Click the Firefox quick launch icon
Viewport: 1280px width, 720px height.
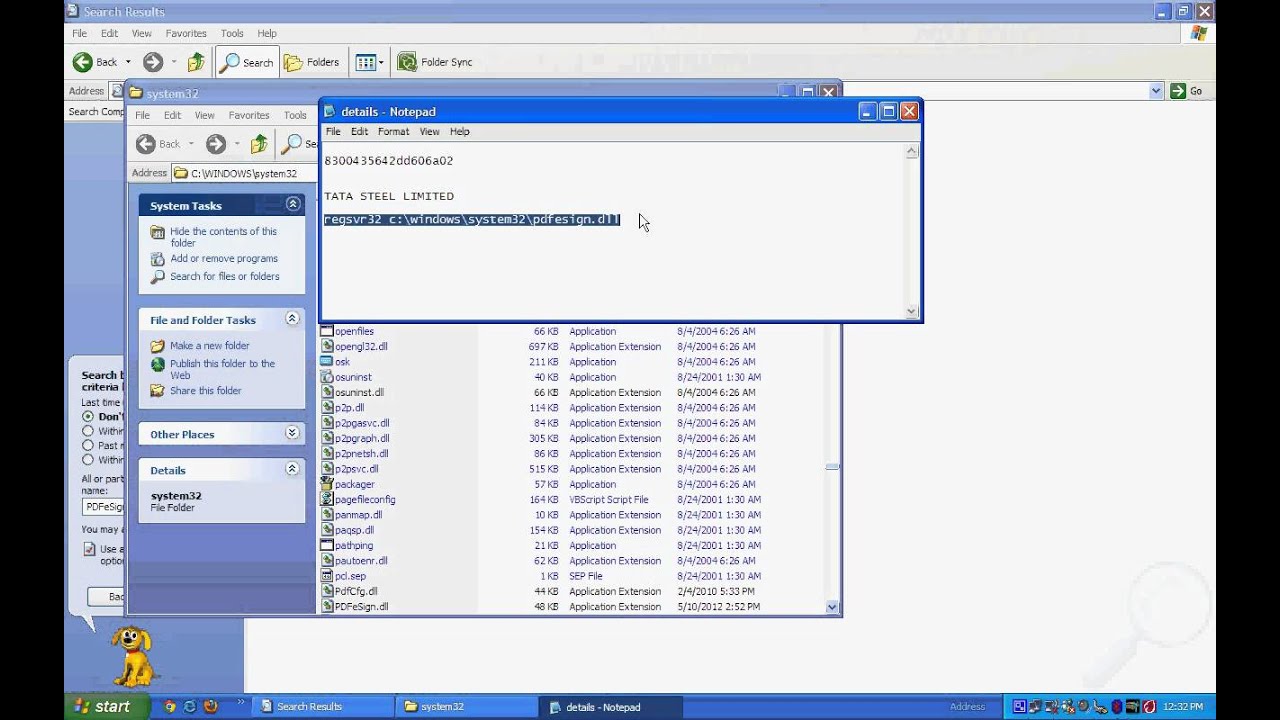click(210, 706)
